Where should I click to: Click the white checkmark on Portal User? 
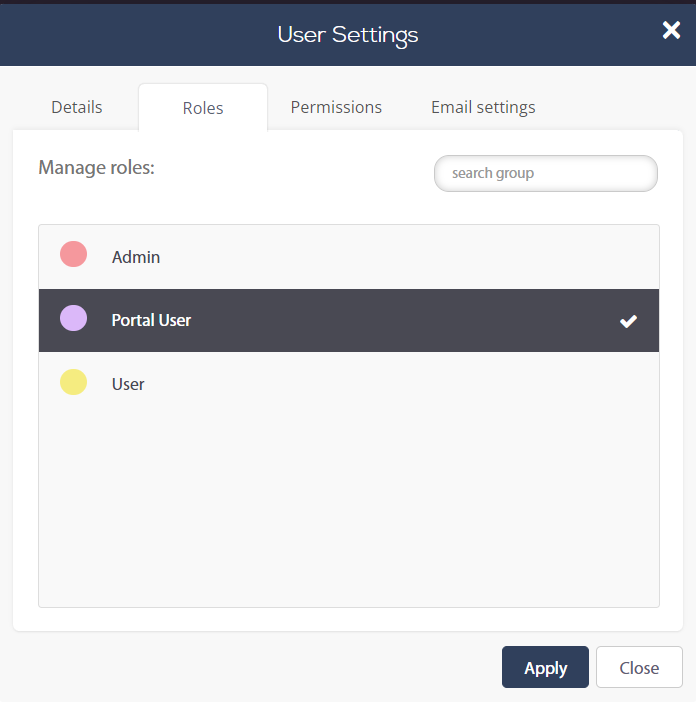(x=628, y=321)
